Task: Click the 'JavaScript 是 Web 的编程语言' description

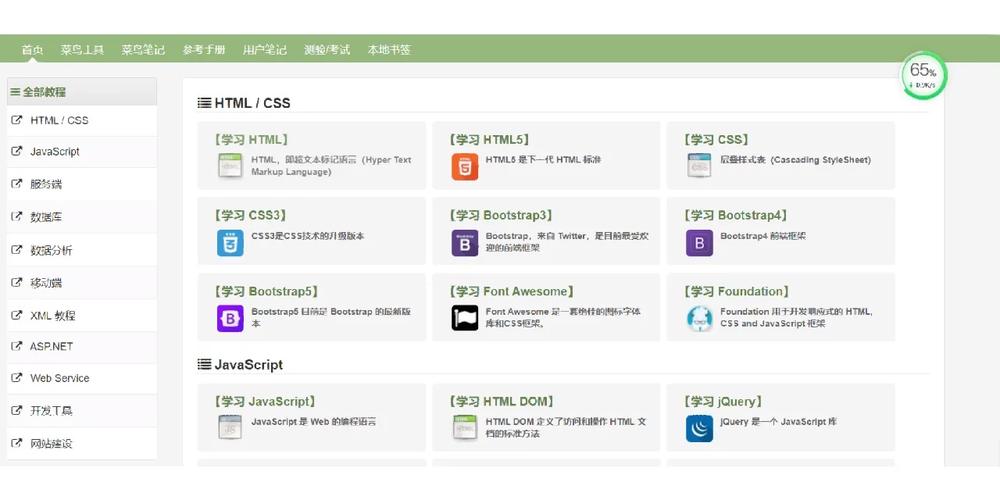Action: (x=314, y=422)
